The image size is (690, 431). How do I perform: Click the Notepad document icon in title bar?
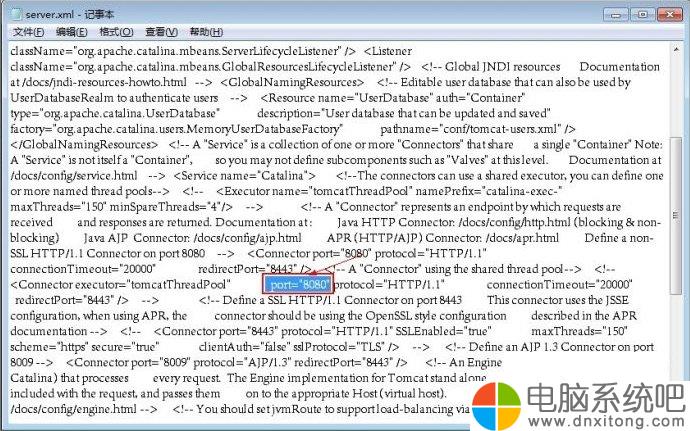click(x=16, y=14)
